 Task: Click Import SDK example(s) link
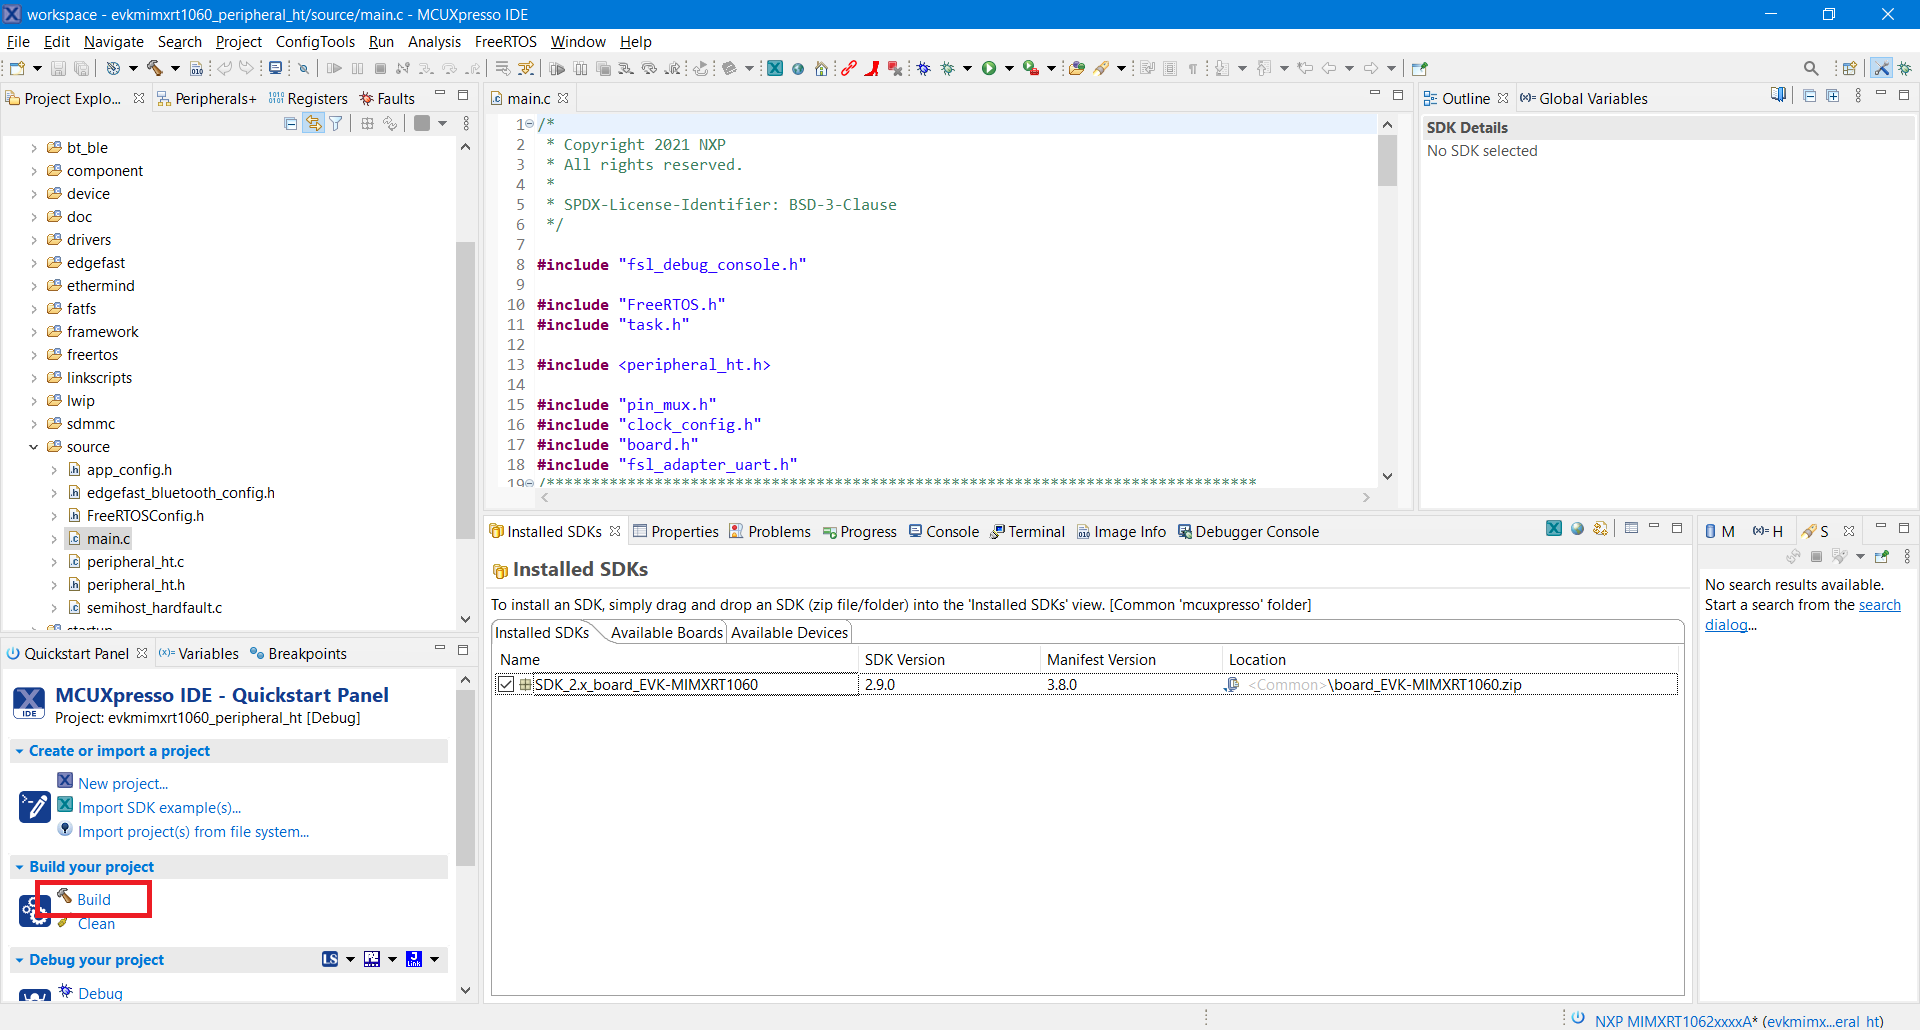159,808
